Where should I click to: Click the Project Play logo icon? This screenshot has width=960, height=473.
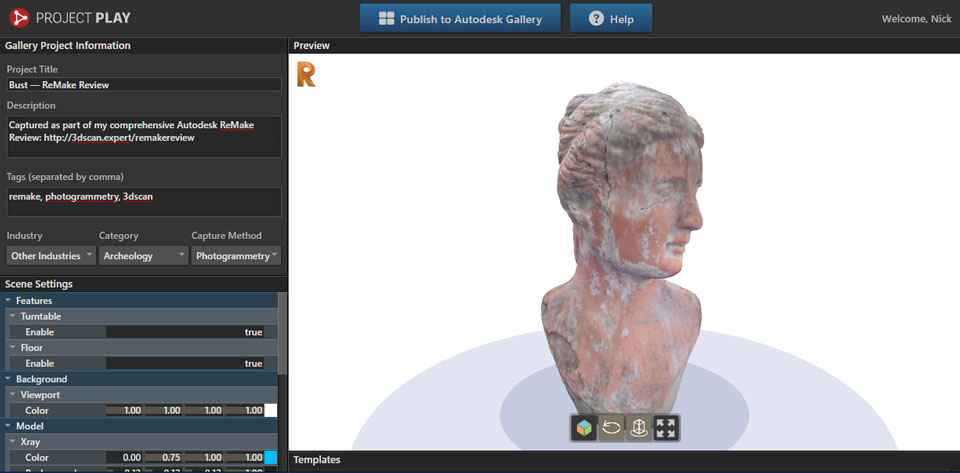(17, 18)
